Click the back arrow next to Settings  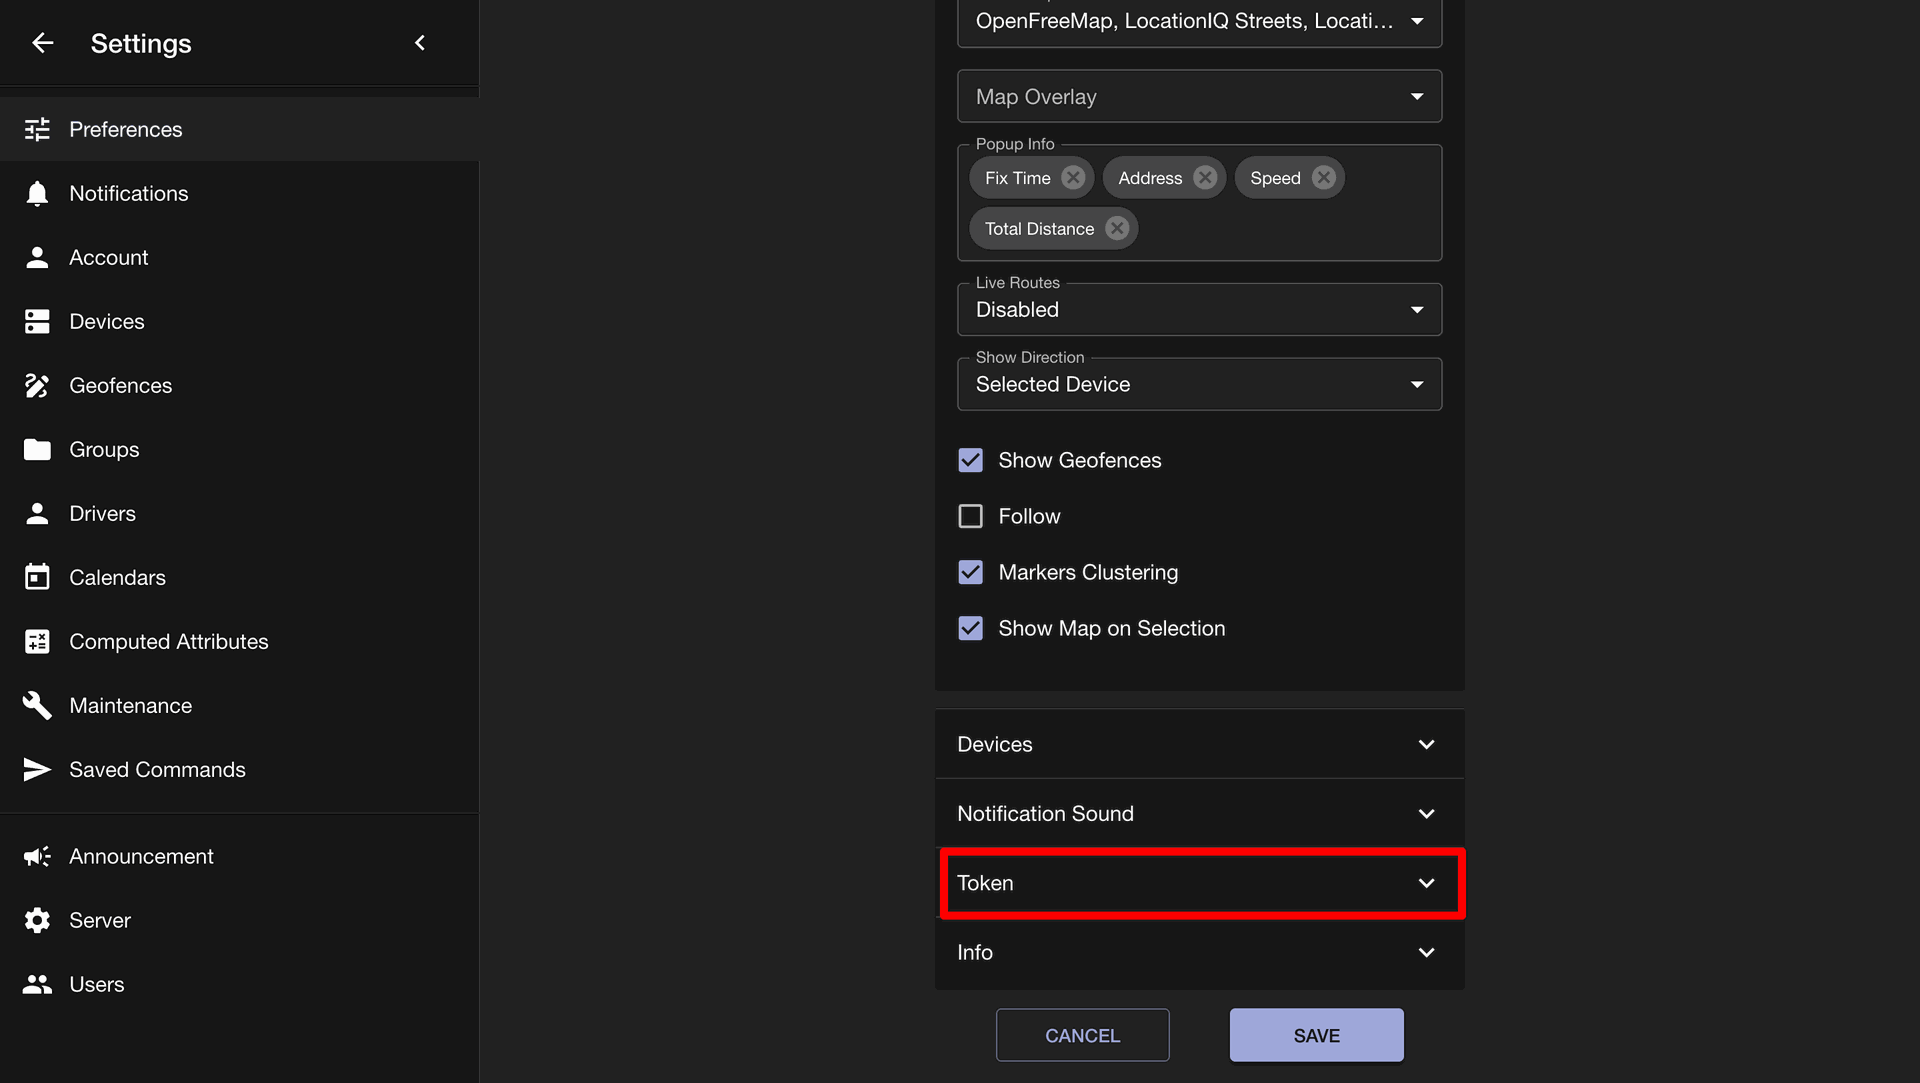[42, 43]
